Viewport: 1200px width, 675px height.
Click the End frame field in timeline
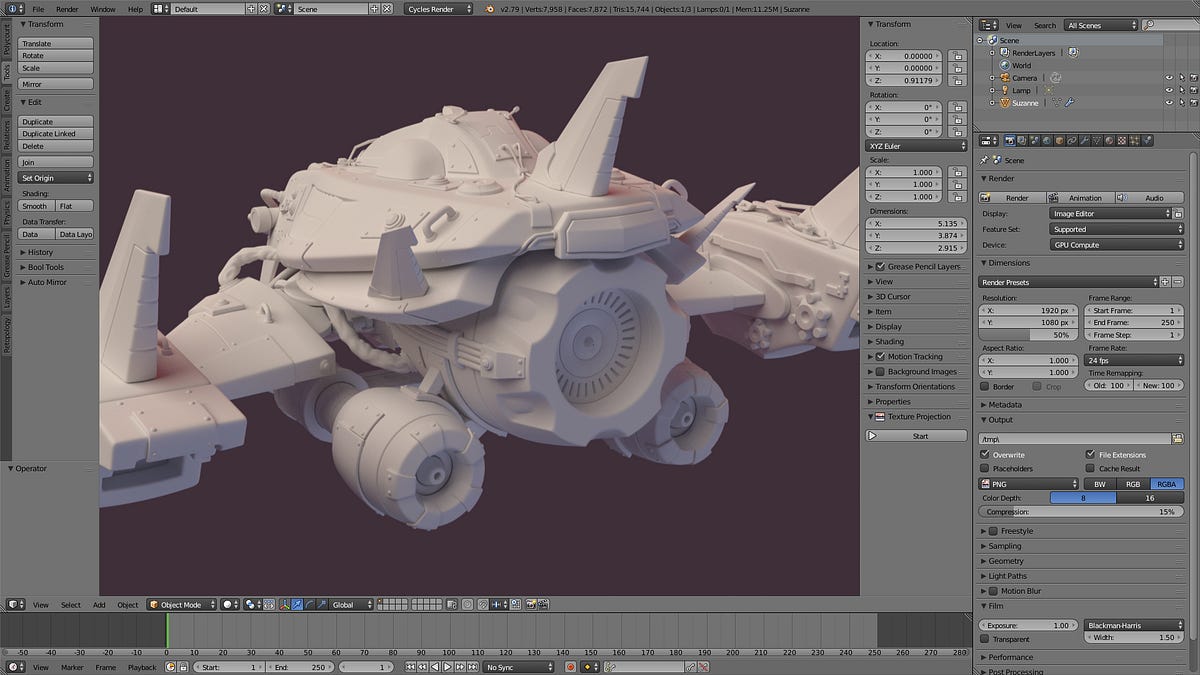tap(301, 667)
